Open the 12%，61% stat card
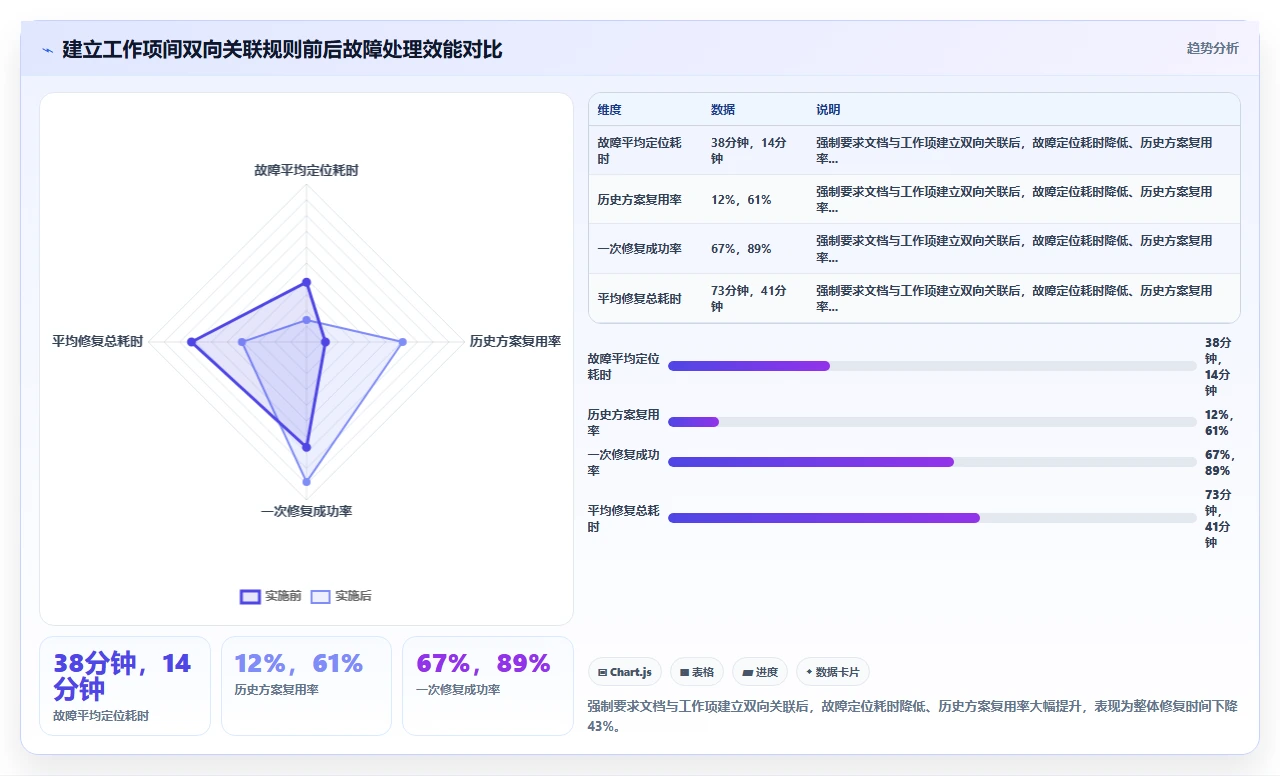 click(306, 686)
